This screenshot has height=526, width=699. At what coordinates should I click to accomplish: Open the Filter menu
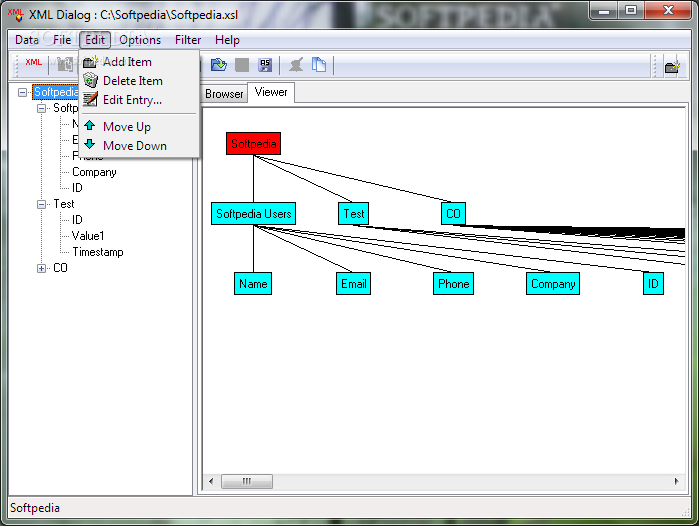[x=188, y=40]
